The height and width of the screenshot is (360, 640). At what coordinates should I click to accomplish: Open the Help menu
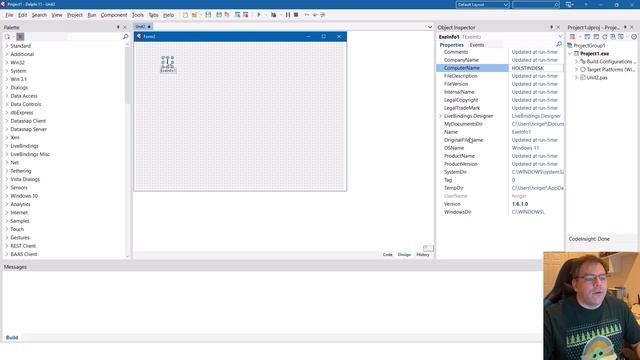click(x=169, y=15)
